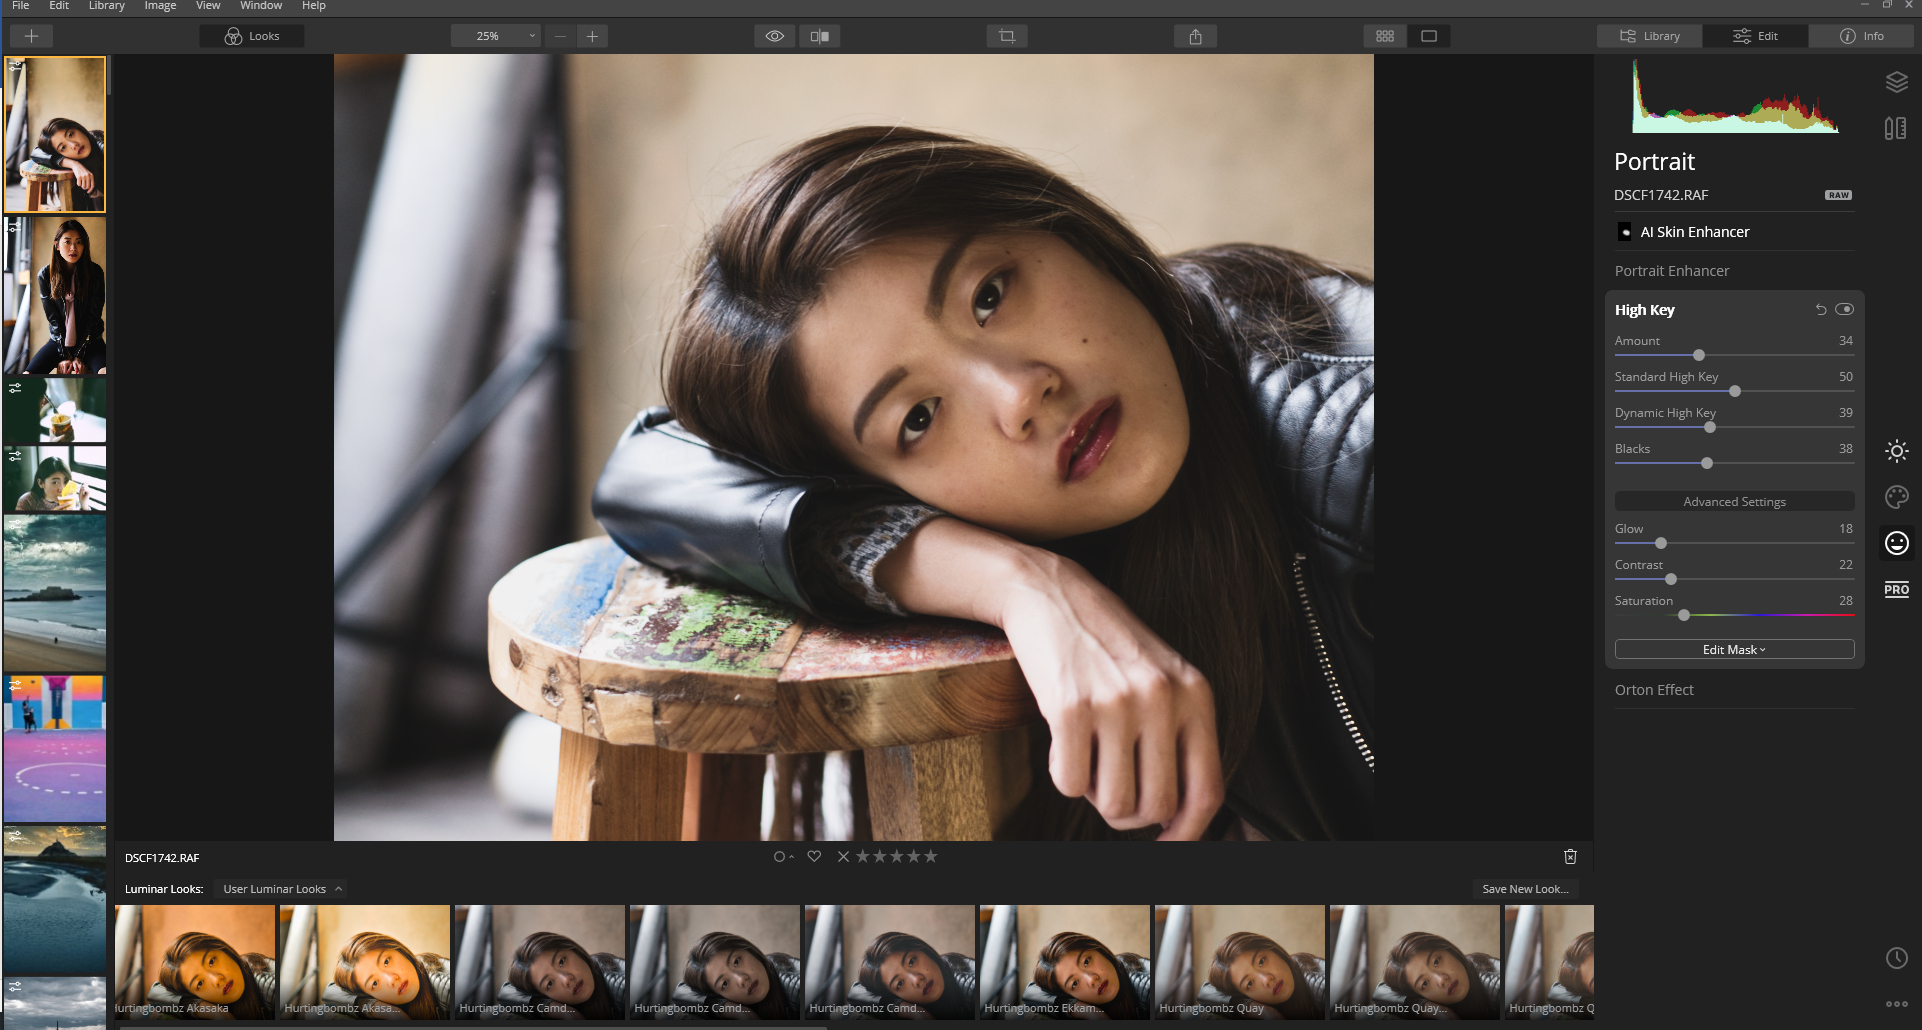The image size is (1922, 1030).
Task: Open the Pro tools panel
Action: tap(1898, 589)
